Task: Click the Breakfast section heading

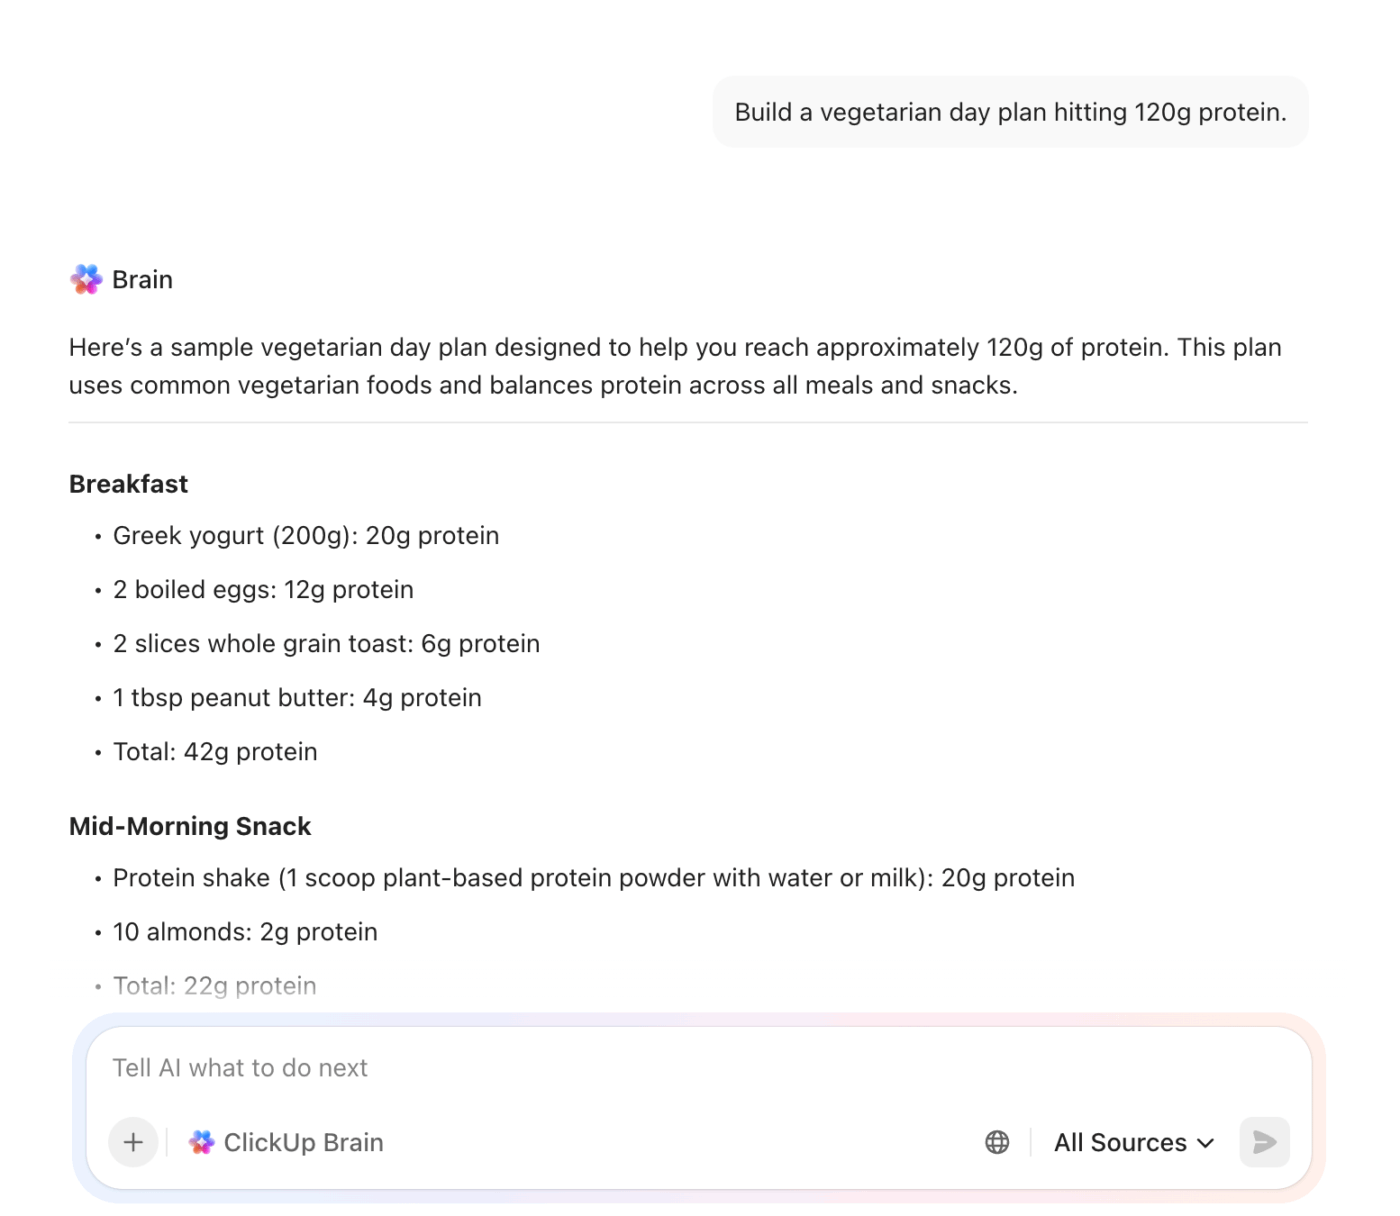Action: click(128, 484)
